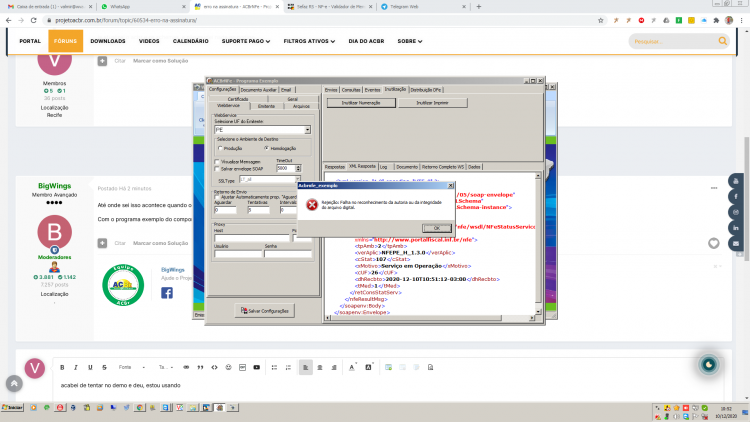Apply strikethrough in the reply editor
750x422 pixels.
[x=104, y=367]
